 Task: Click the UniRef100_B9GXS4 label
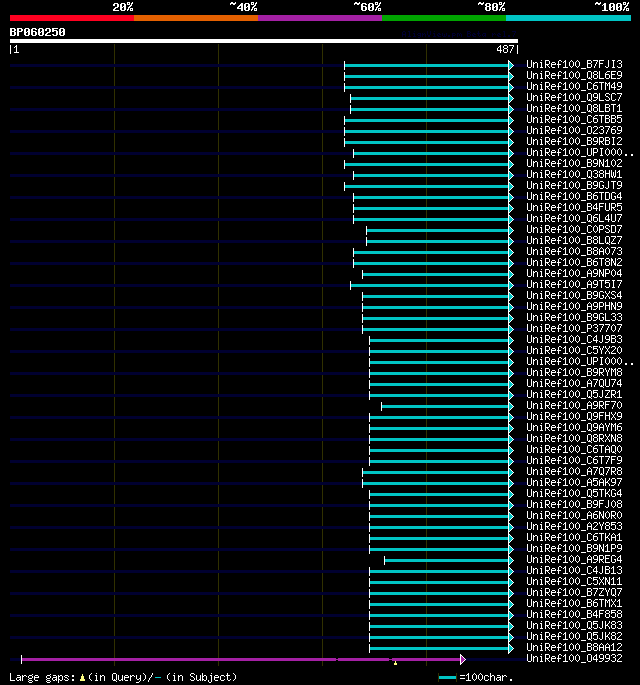pyautogui.click(x=574, y=296)
